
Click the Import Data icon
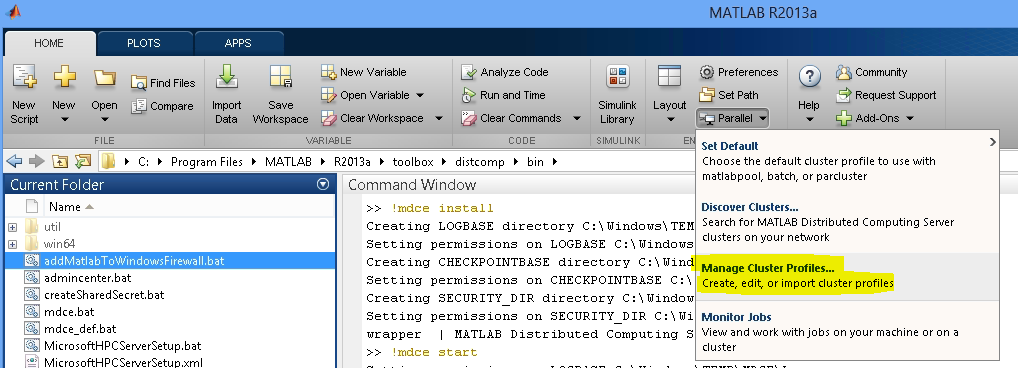pyautogui.click(x=227, y=77)
